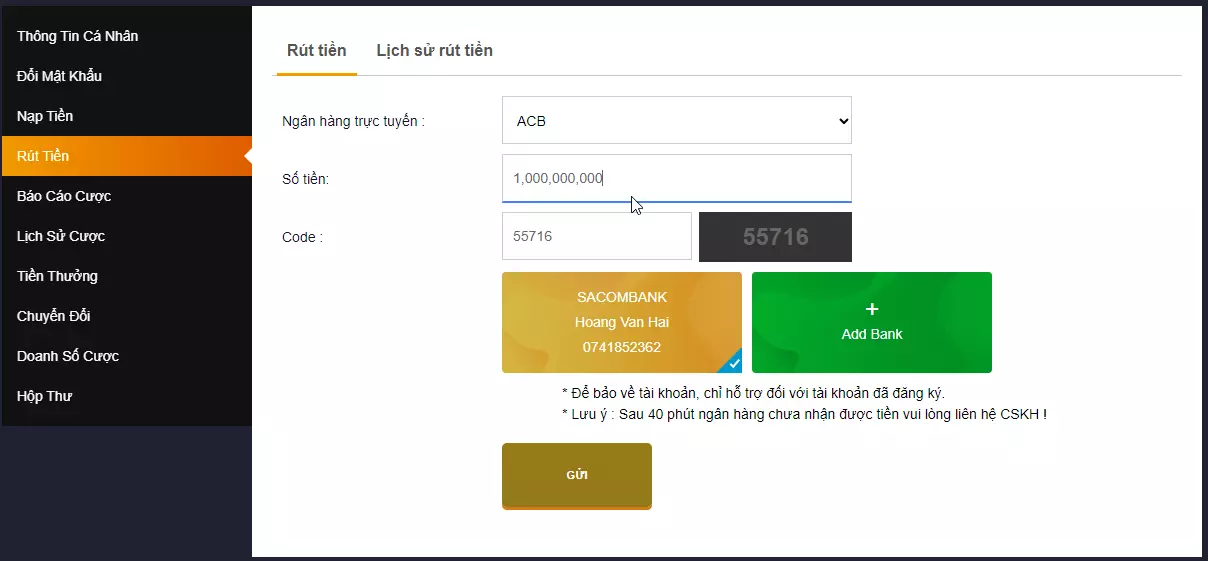
Task: Focus the Code input field
Action: pos(596,237)
